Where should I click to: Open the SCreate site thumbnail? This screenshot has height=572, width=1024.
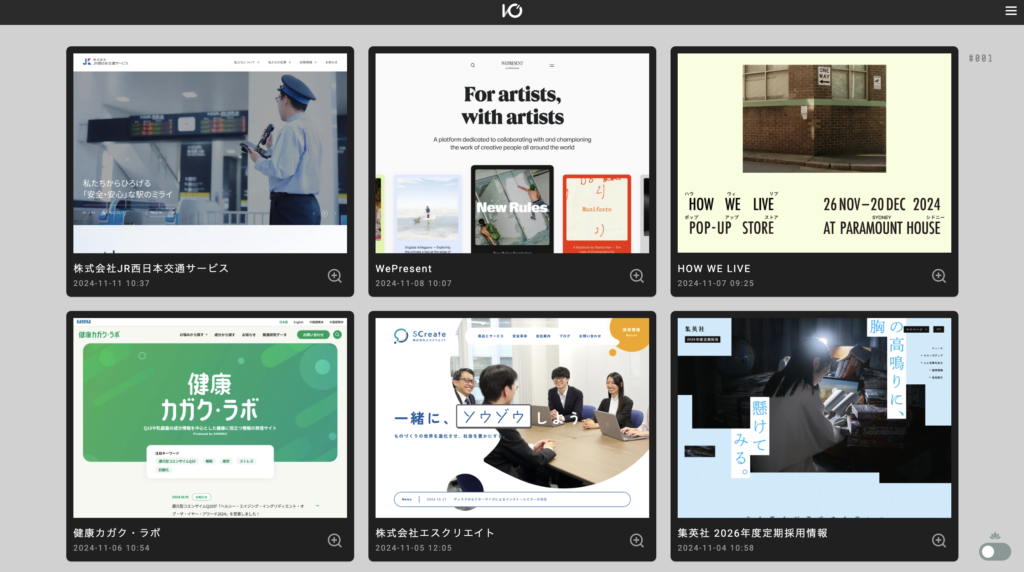[x=512, y=418]
